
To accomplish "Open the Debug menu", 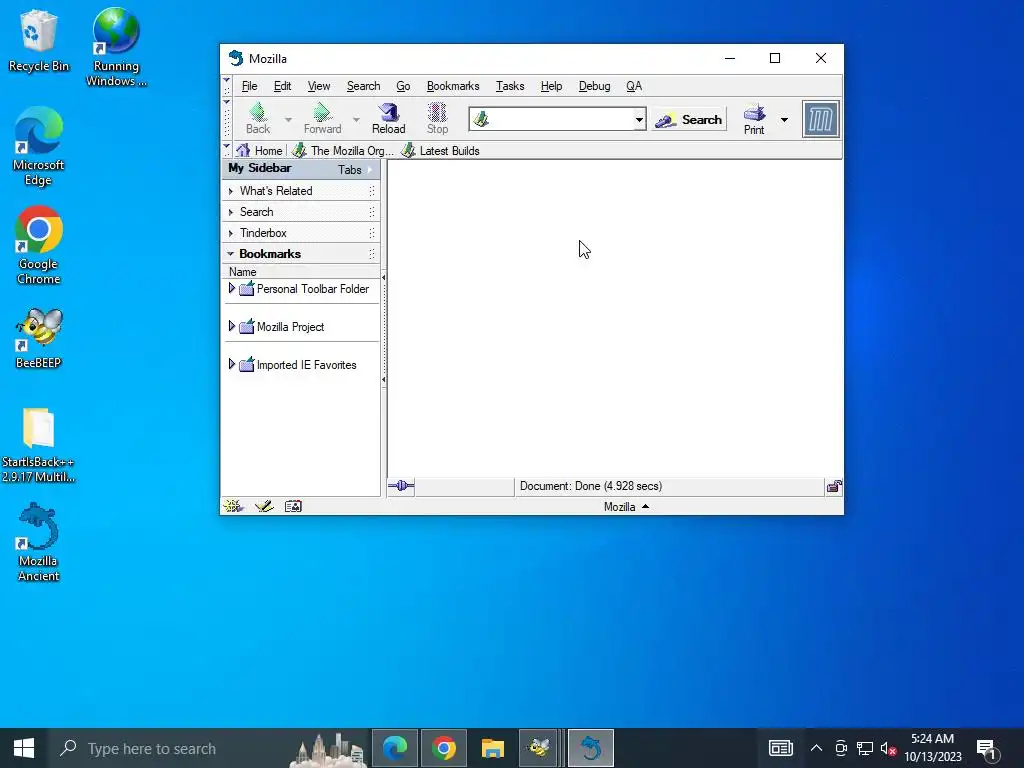I will pos(594,86).
